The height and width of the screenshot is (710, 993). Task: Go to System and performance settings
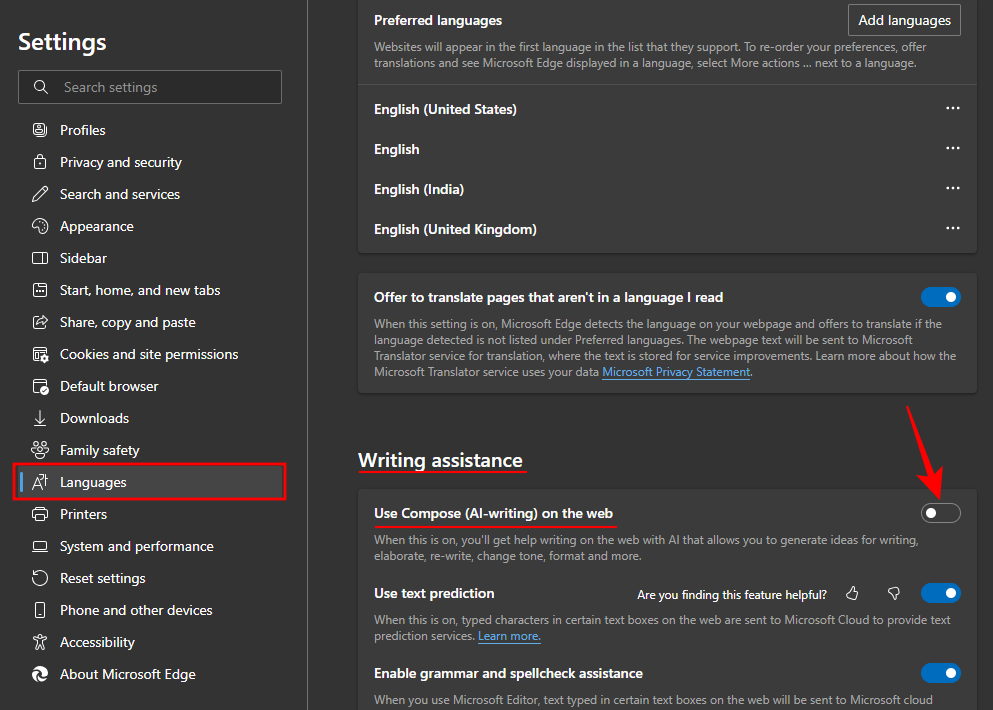[136, 546]
